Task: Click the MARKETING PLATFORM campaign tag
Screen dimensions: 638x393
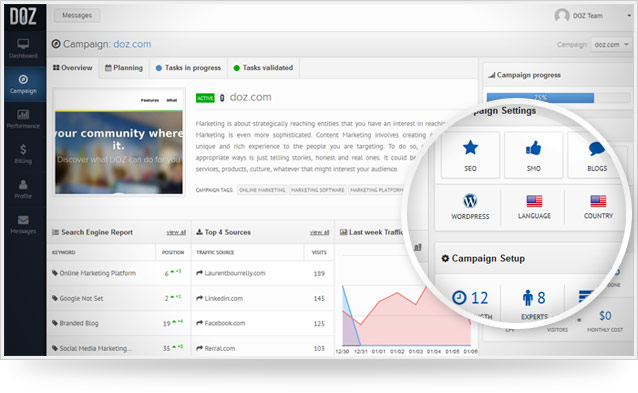Action: [376, 190]
